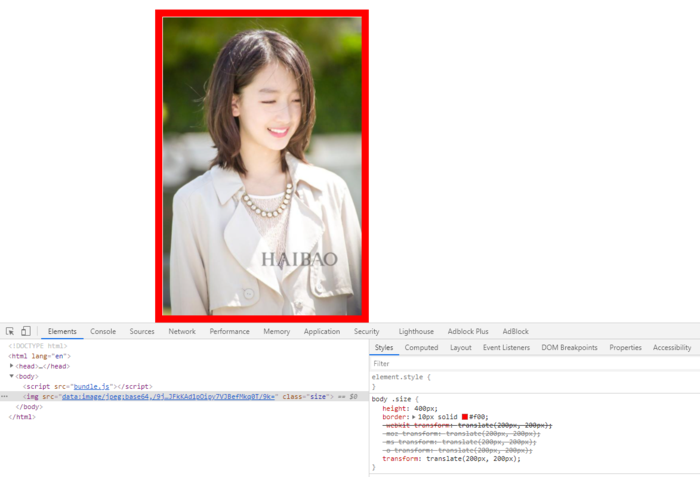Switch to the Computed sidebar tab
This screenshot has width=700, height=477.
click(x=421, y=347)
